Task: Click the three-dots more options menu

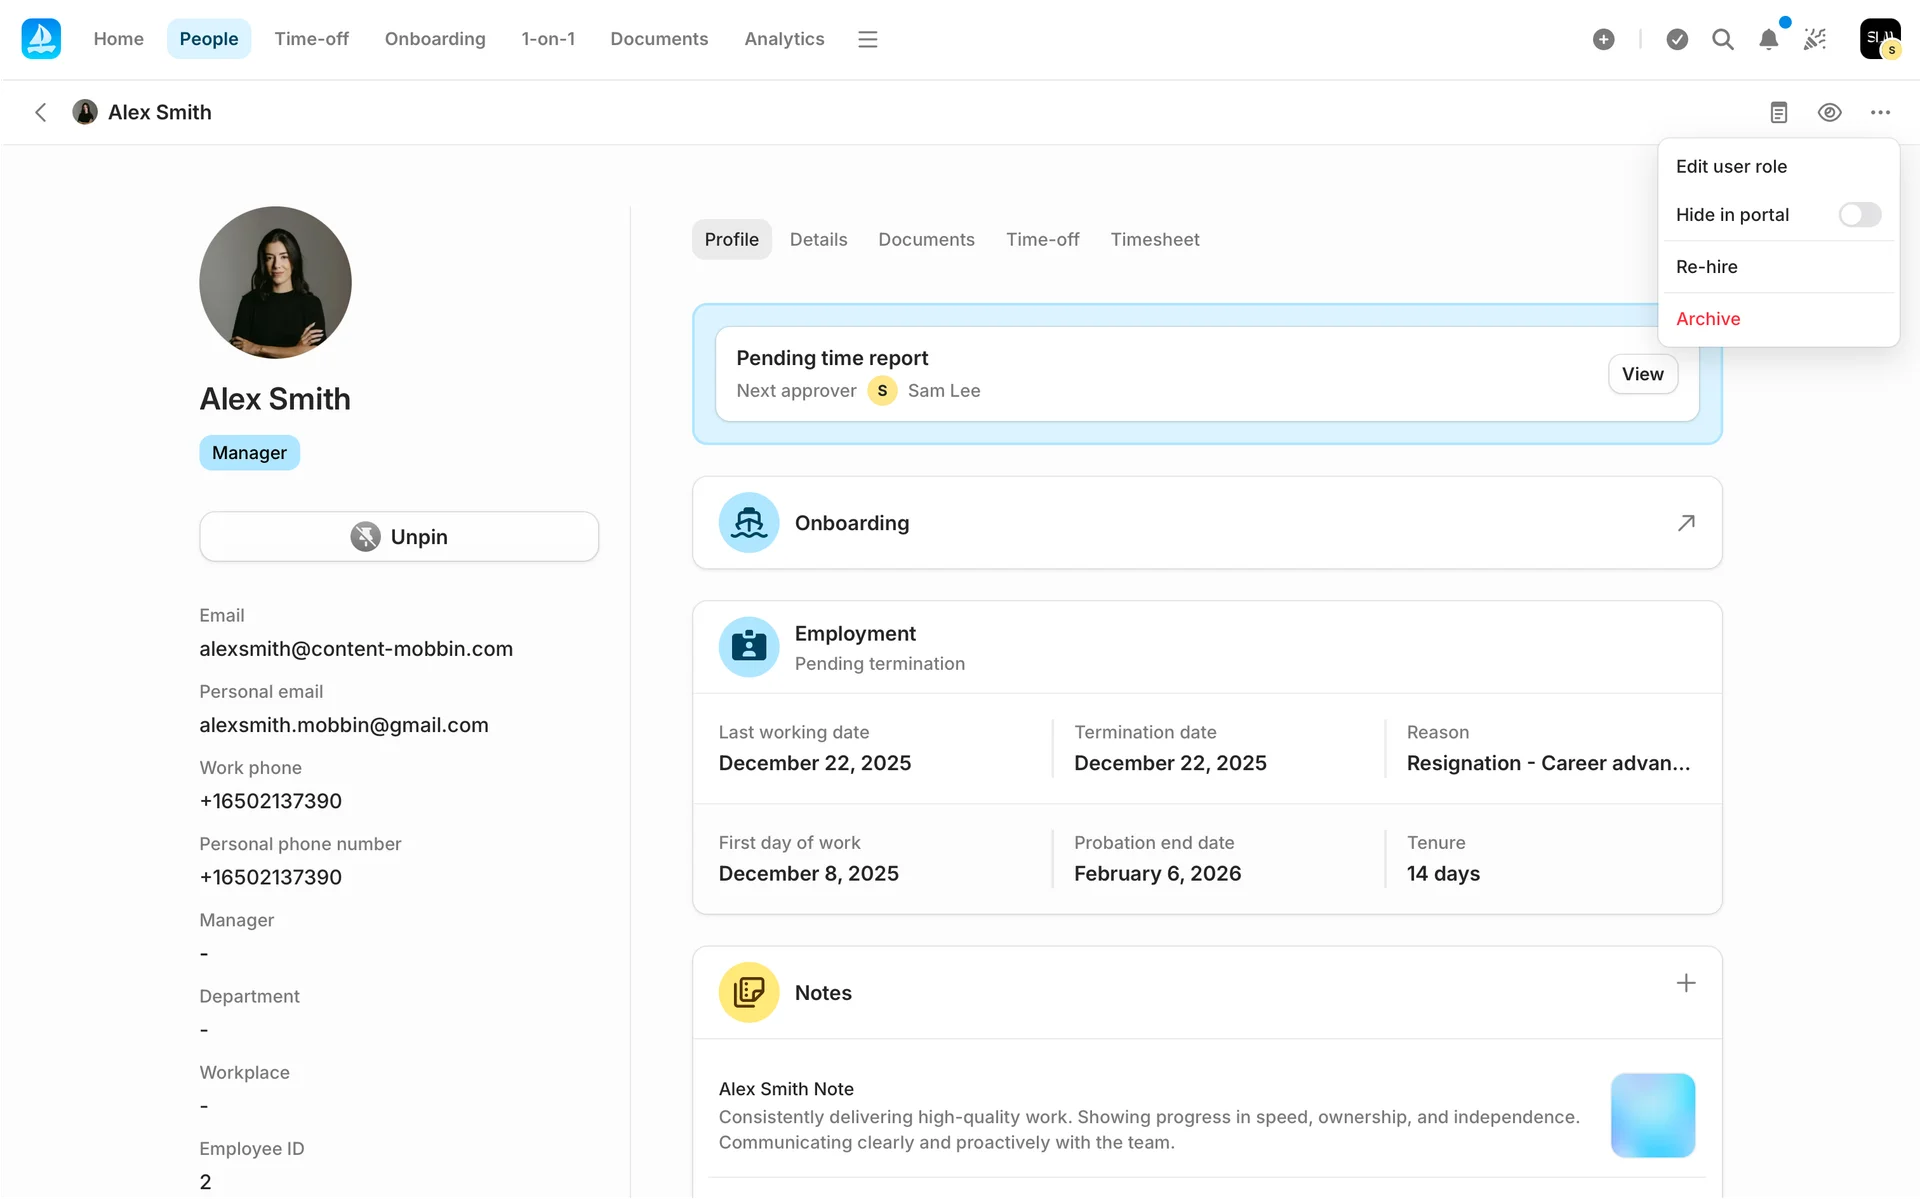Action: [x=1880, y=112]
